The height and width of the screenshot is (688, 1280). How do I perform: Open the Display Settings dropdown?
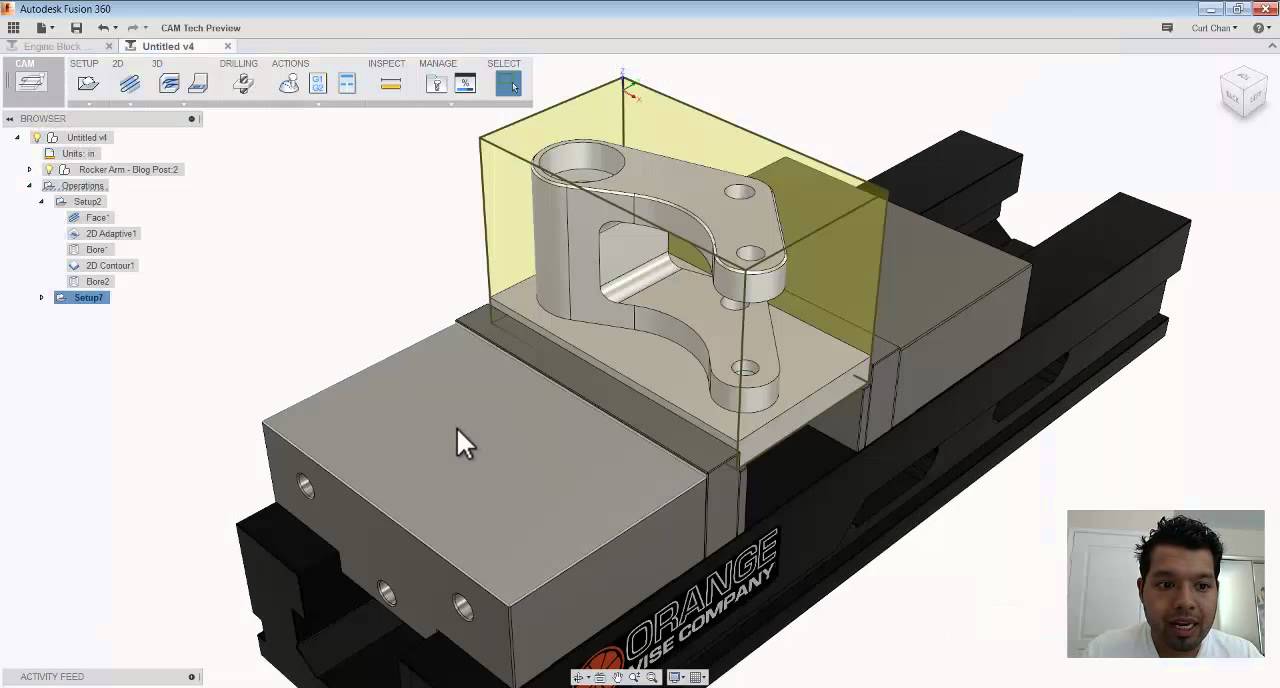[x=678, y=677]
